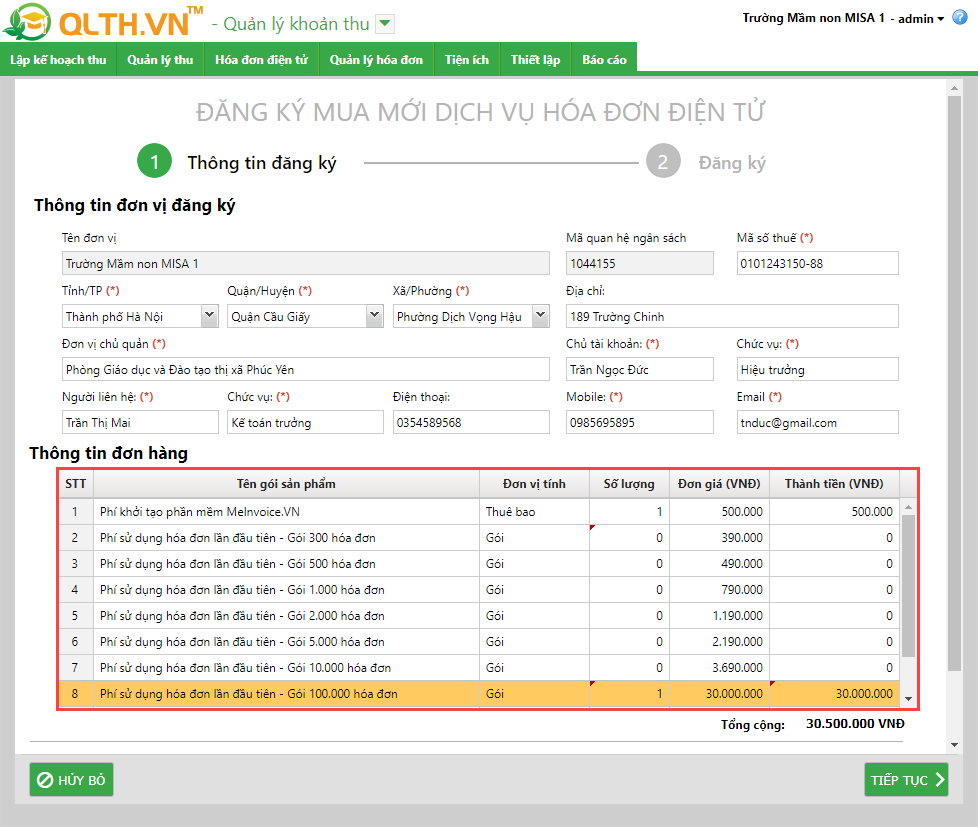The width and height of the screenshot is (978, 827).
Task: Edit the Người liên hệ field
Action: (140, 422)
